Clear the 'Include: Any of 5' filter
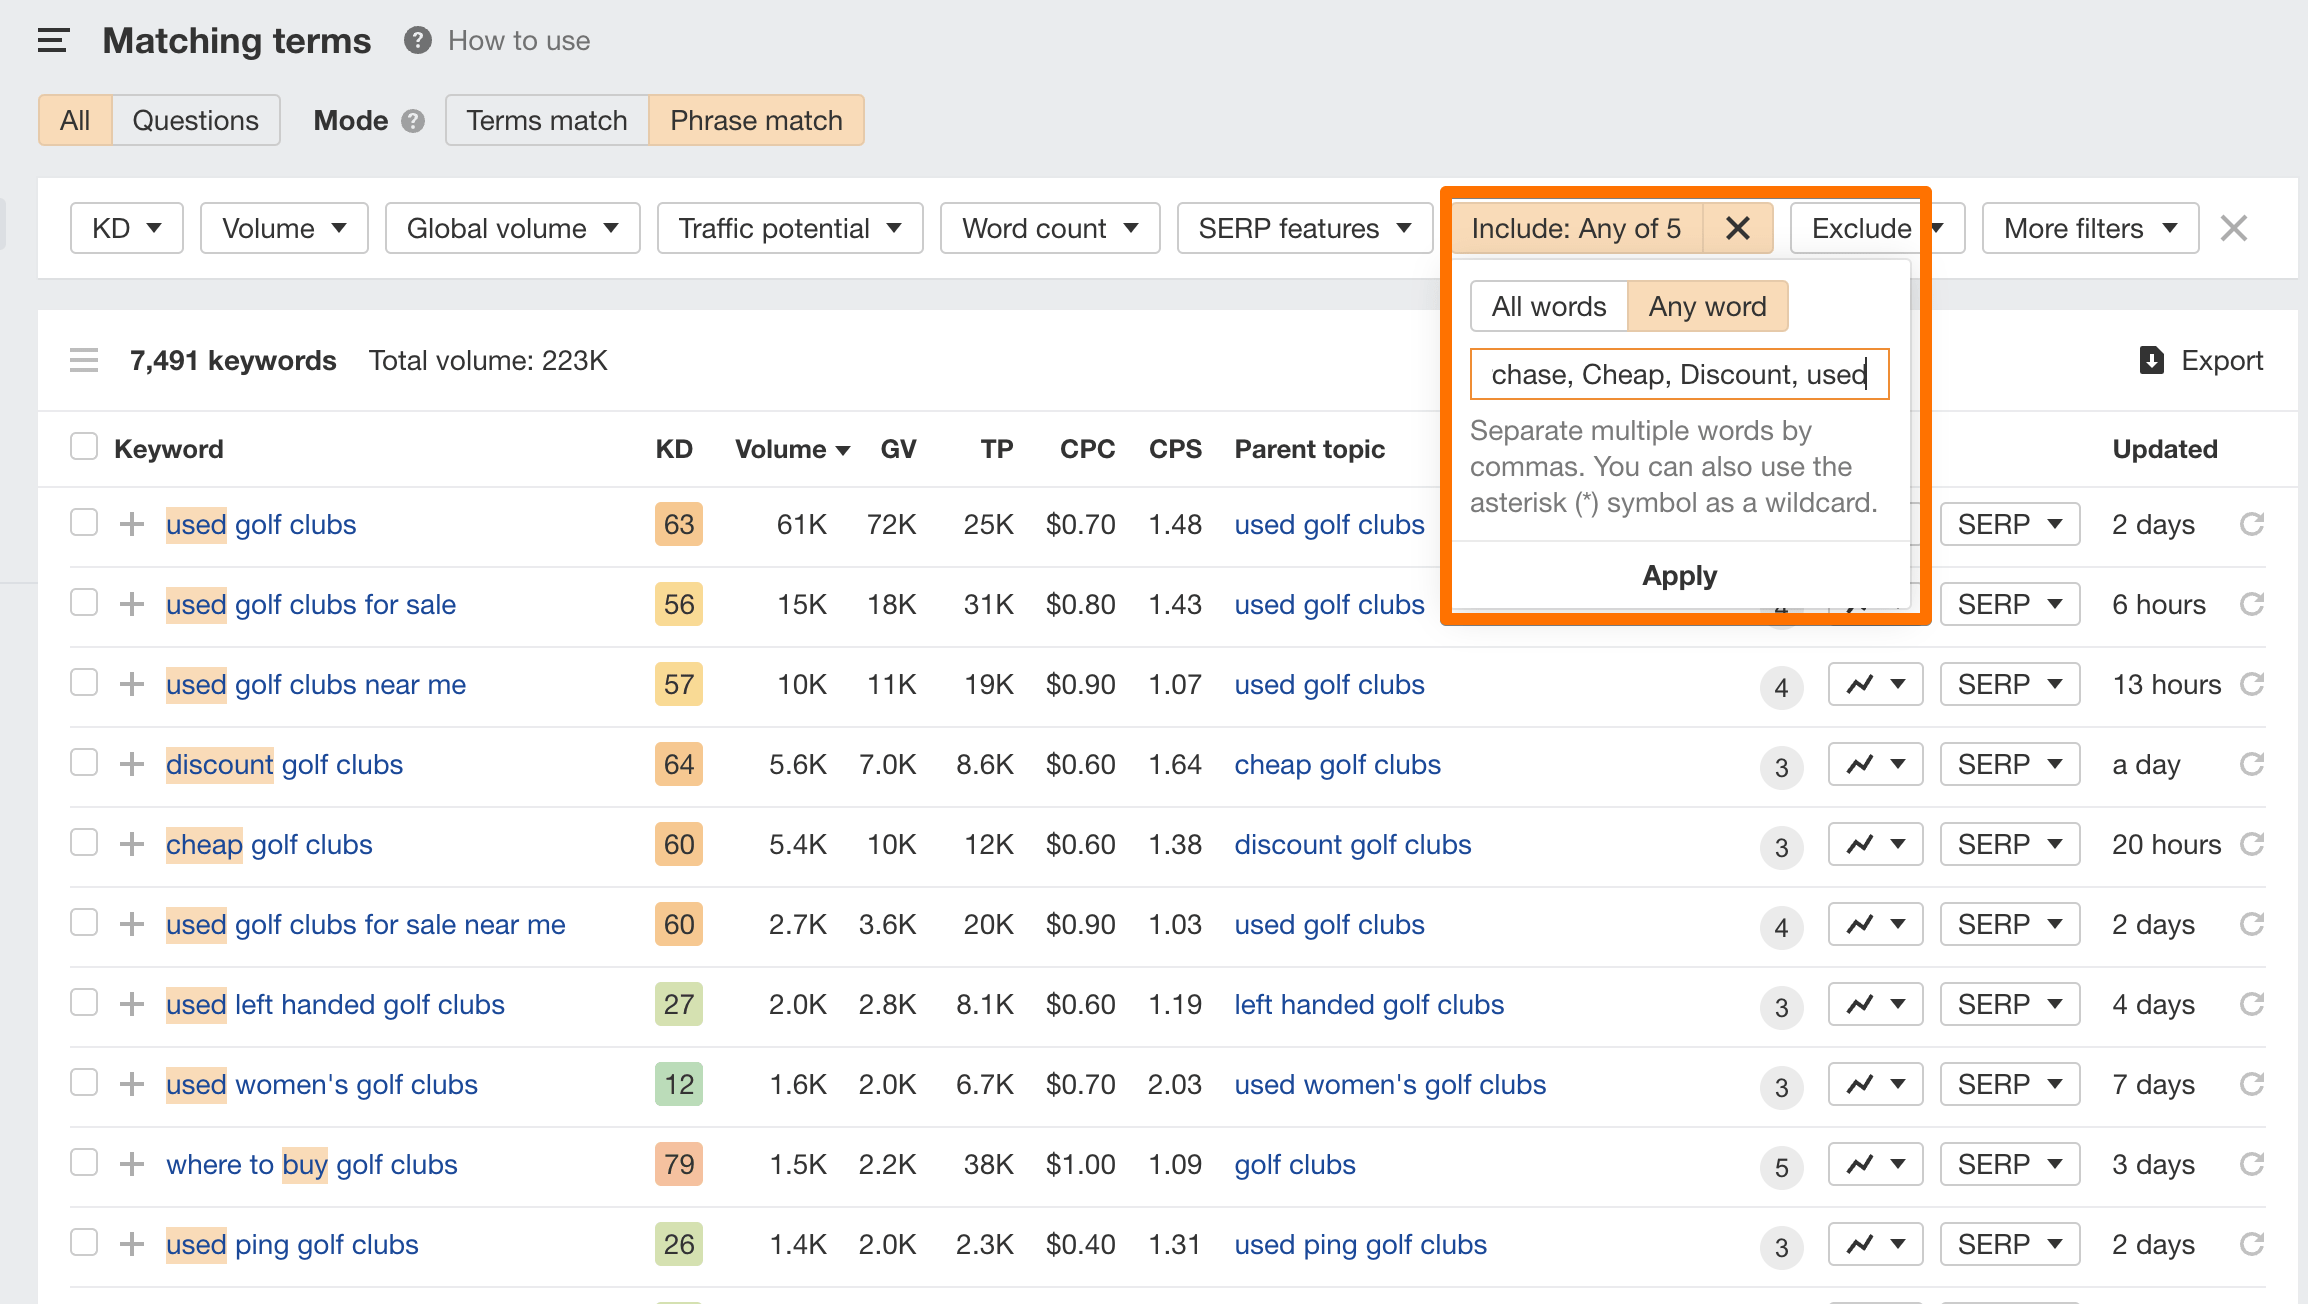 pos(1737,227)
